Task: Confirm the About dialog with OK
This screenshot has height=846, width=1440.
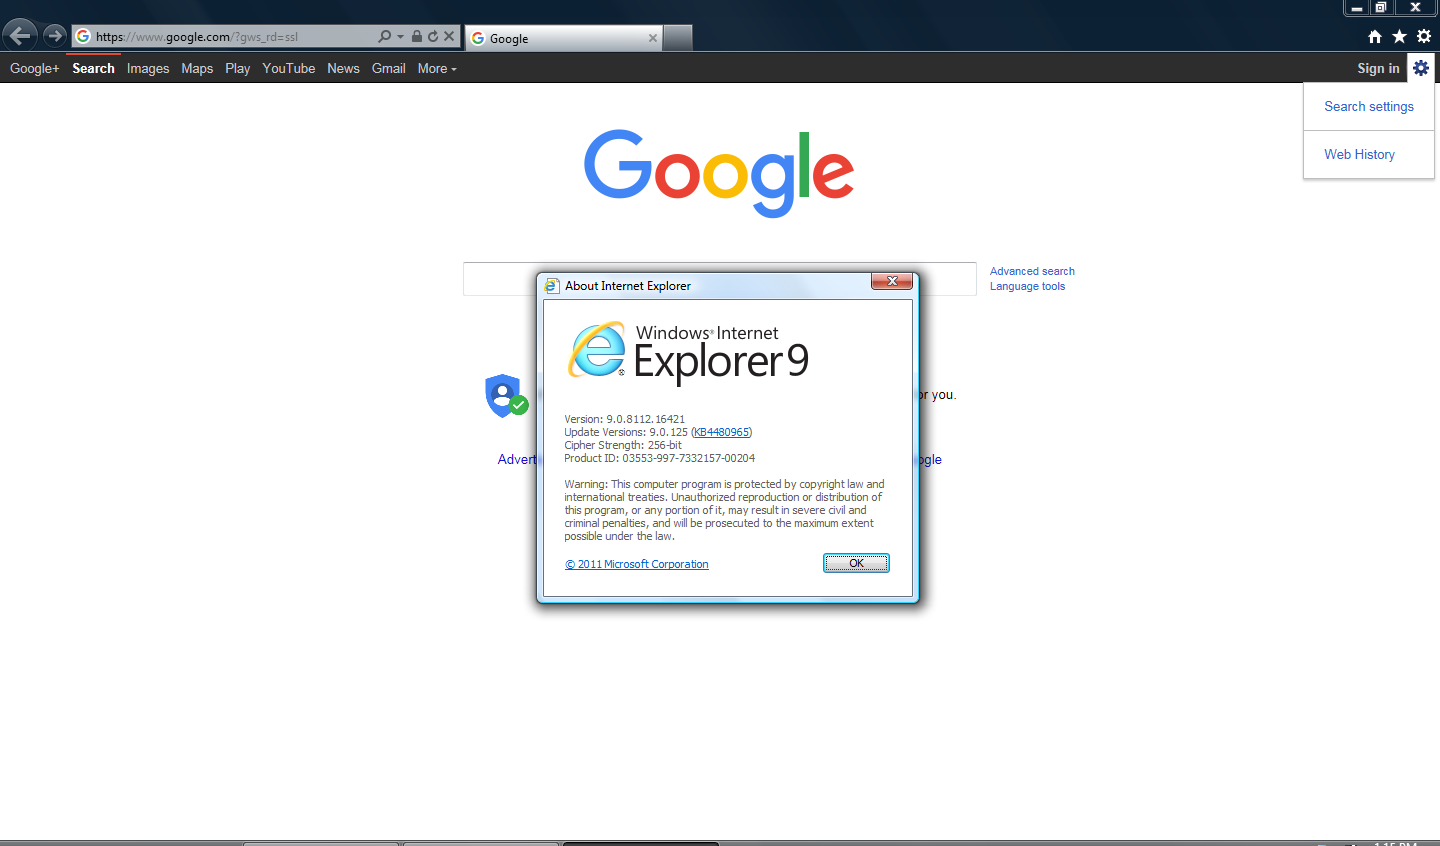Action: (x=856, y=563)
